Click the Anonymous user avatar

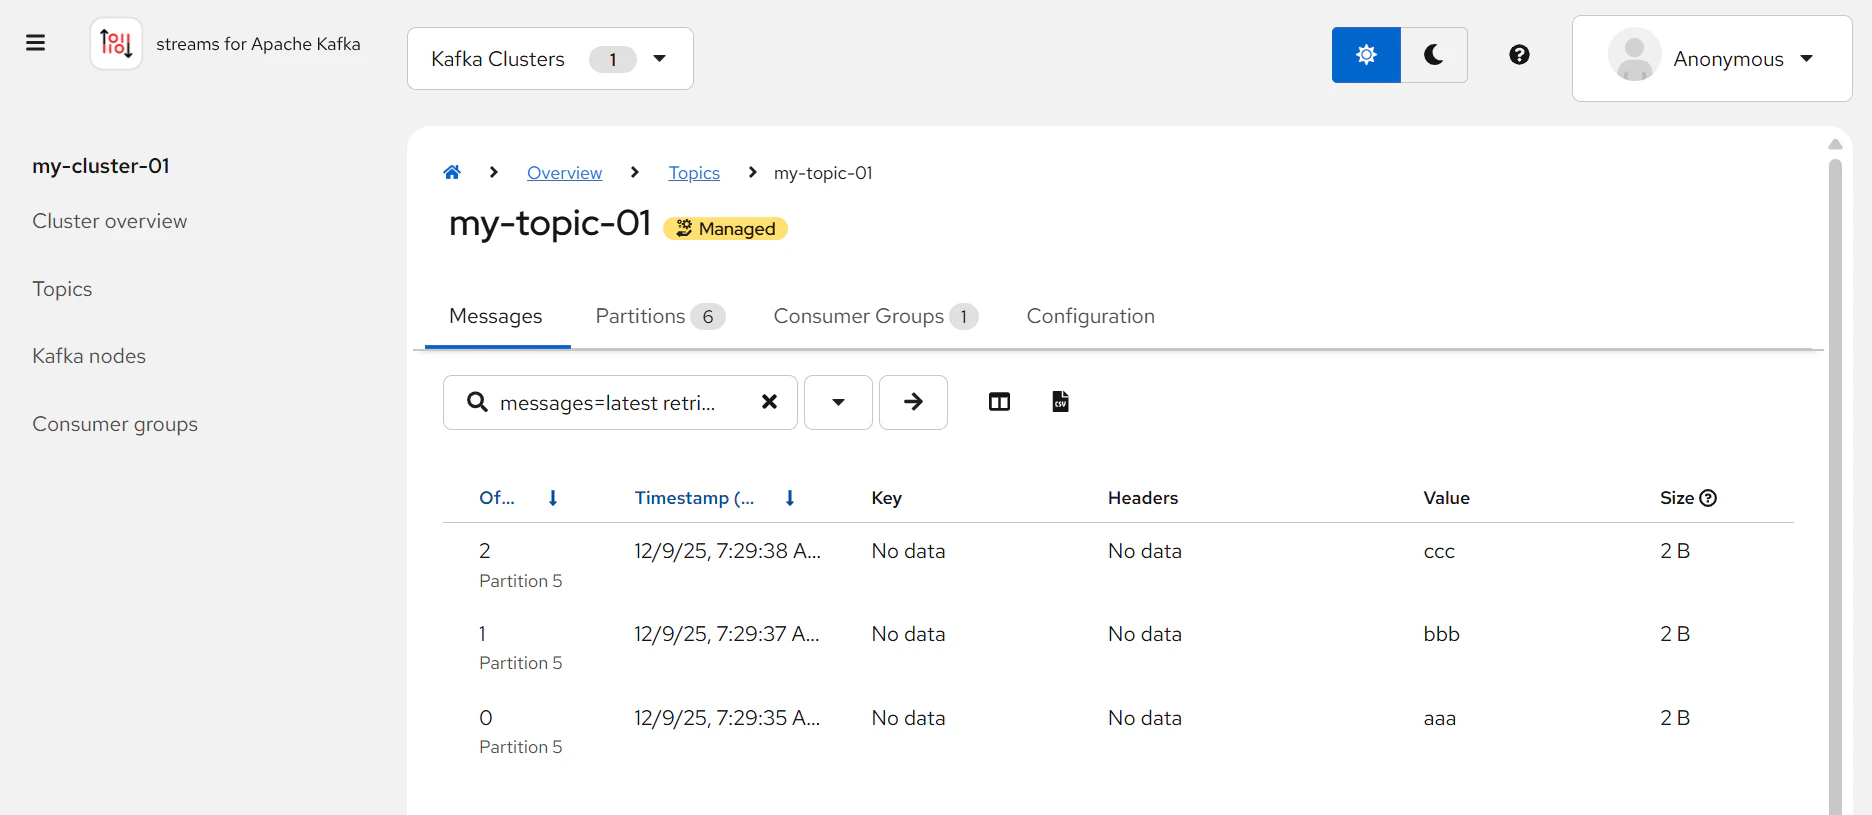1634,55
